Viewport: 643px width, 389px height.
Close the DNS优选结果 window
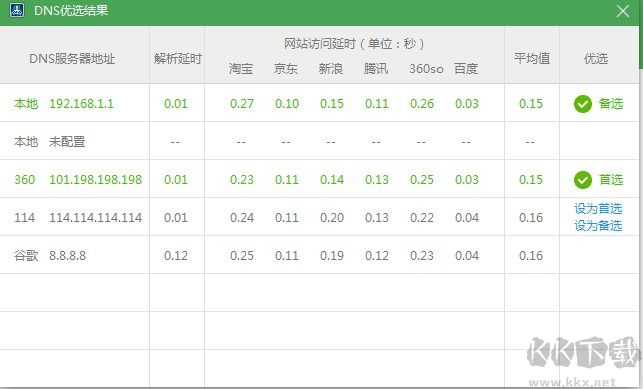[623, 11]
